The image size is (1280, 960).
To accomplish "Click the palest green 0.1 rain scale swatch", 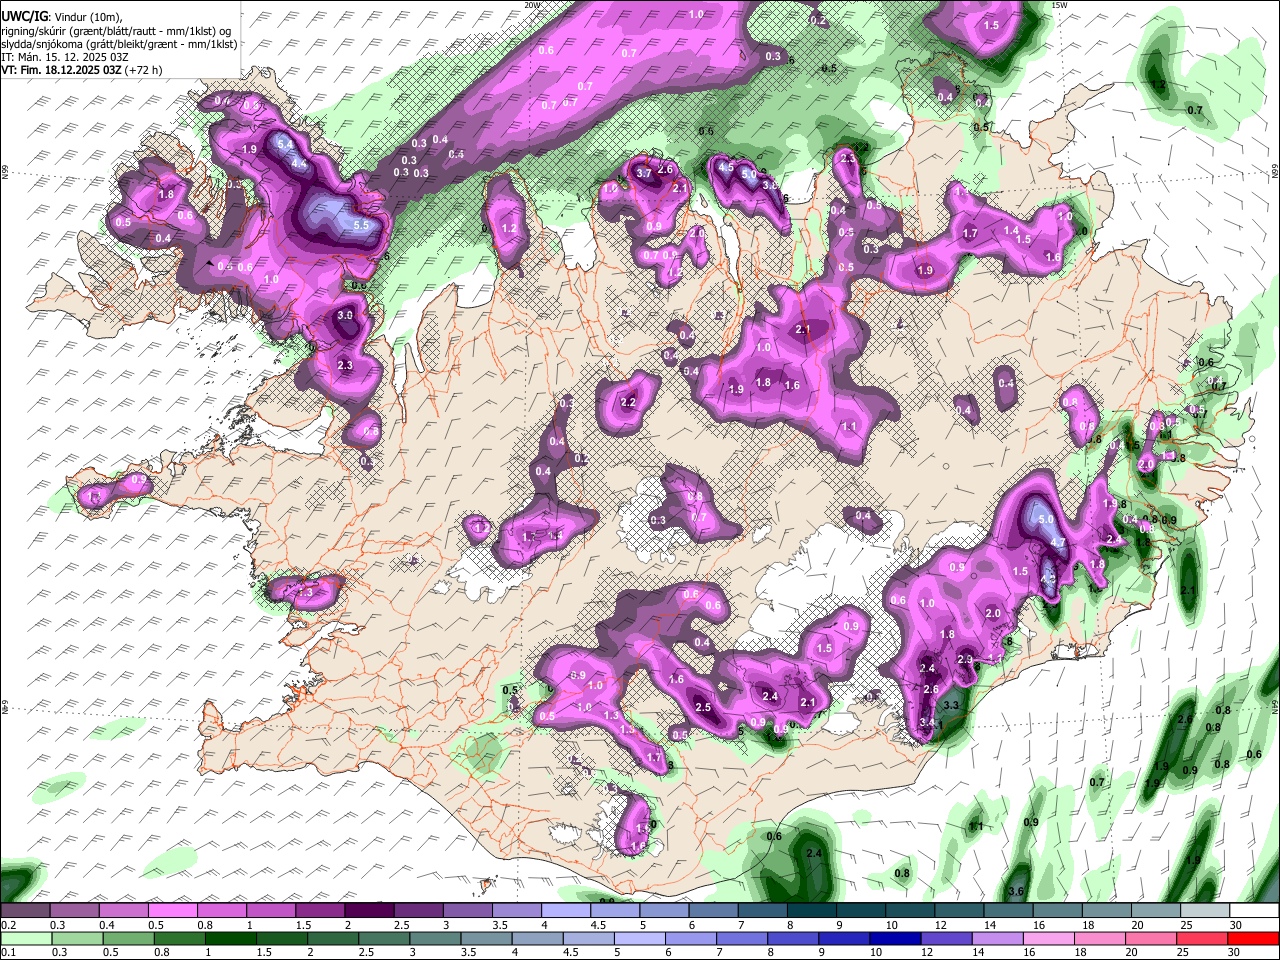I will (x=28, y=938).
